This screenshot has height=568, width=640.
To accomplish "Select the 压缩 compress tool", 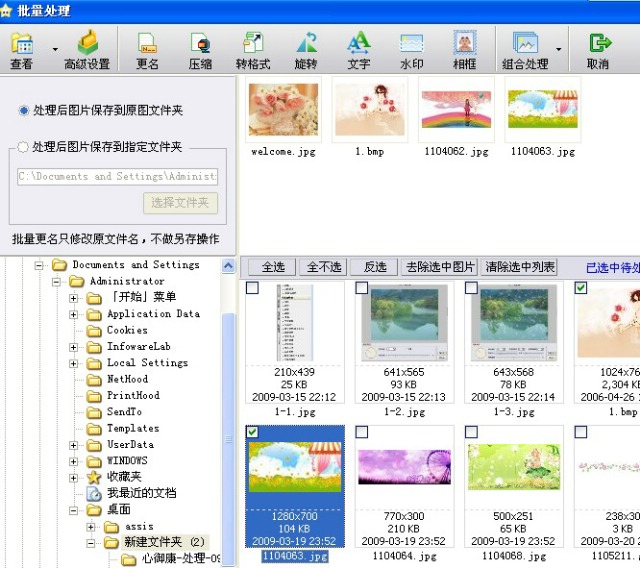I will (x=200, y=51).
